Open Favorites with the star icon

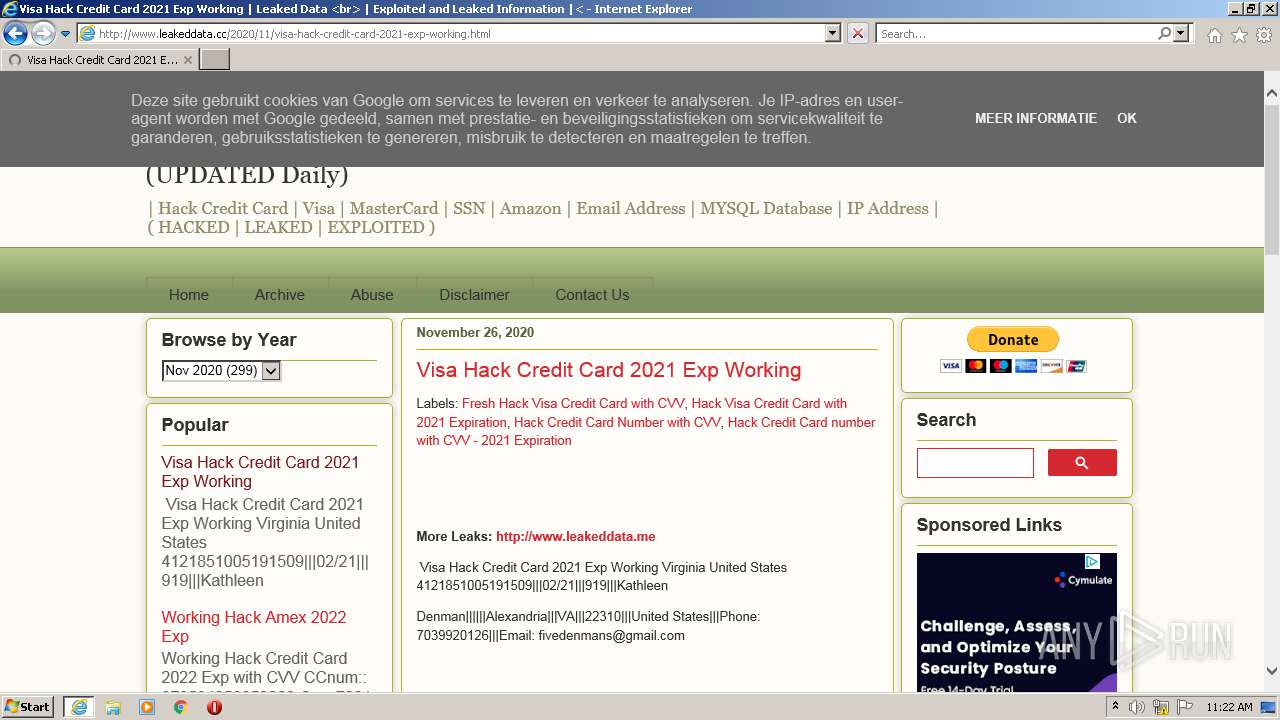tap(1239, 35)
